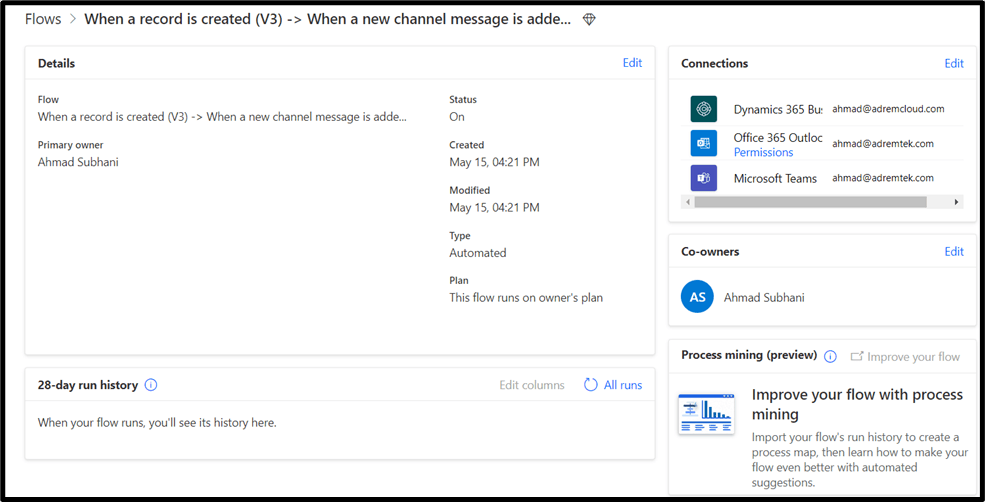Click the info icon next to 28-day run history
The height and width of the screenshot is (502, 985).
pyautogui.click(x=151, y=385)
